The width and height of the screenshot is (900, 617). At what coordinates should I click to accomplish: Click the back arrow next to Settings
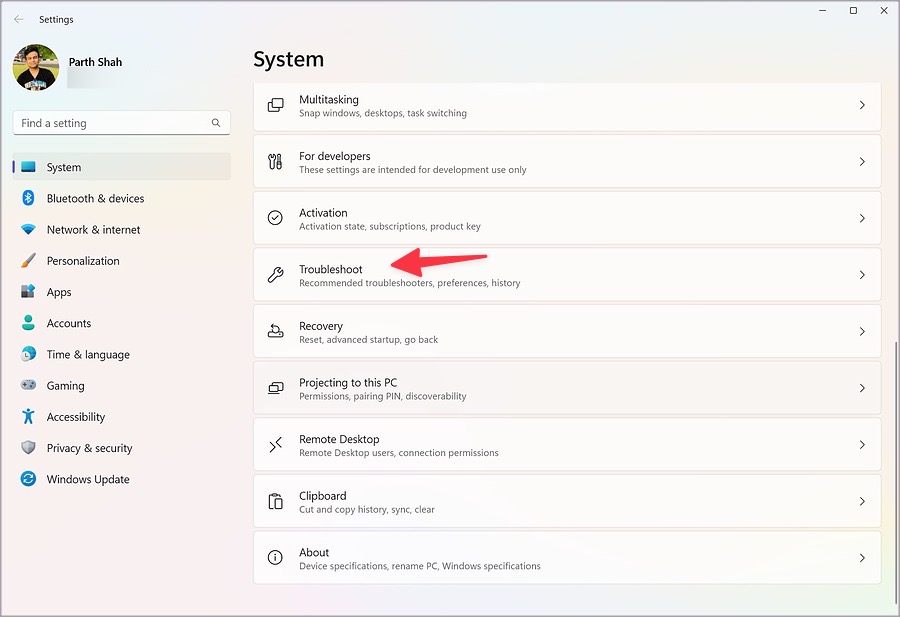click(18, 20)
